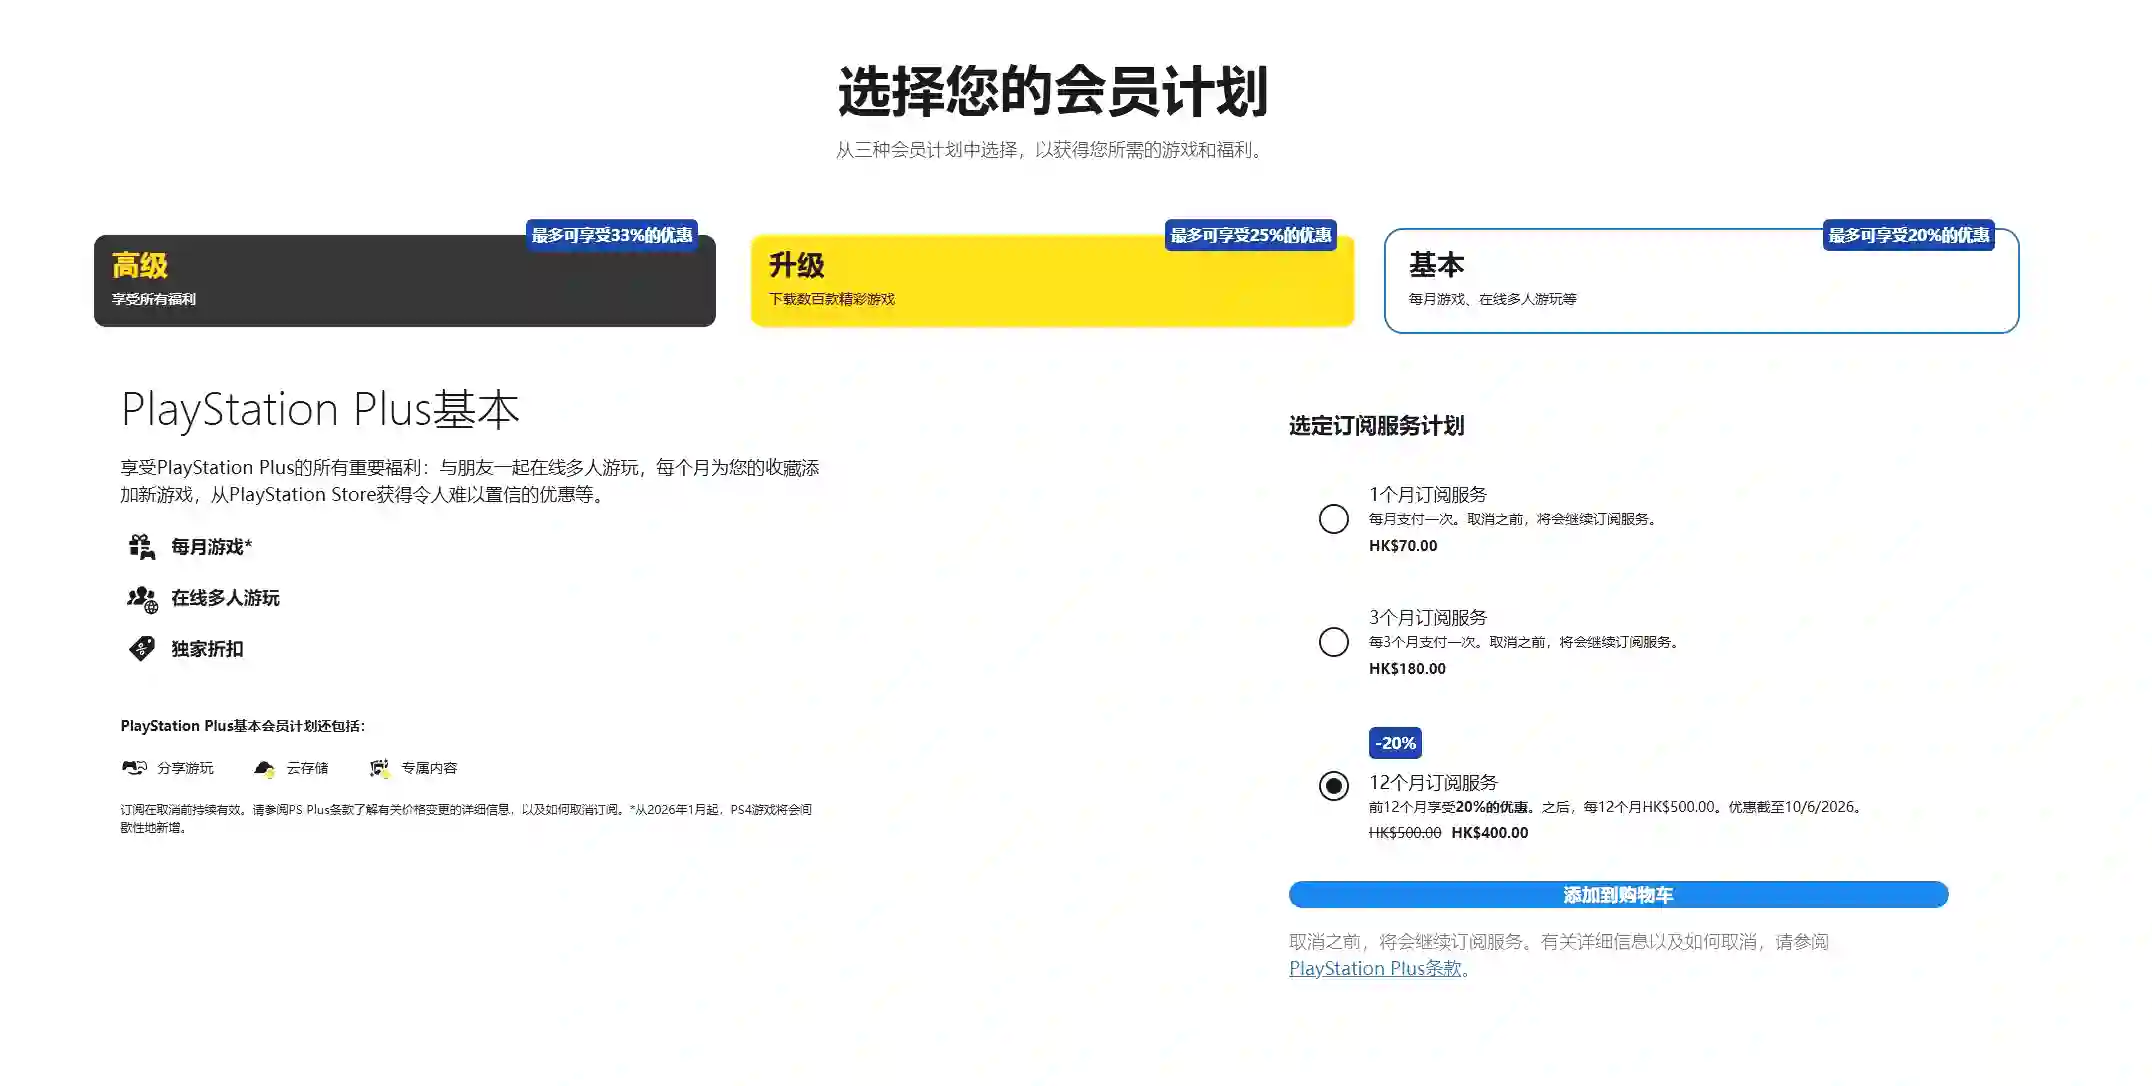Pick the 12个月订阅服务 radio button
The image size is (2152, 1086).
1334,786
